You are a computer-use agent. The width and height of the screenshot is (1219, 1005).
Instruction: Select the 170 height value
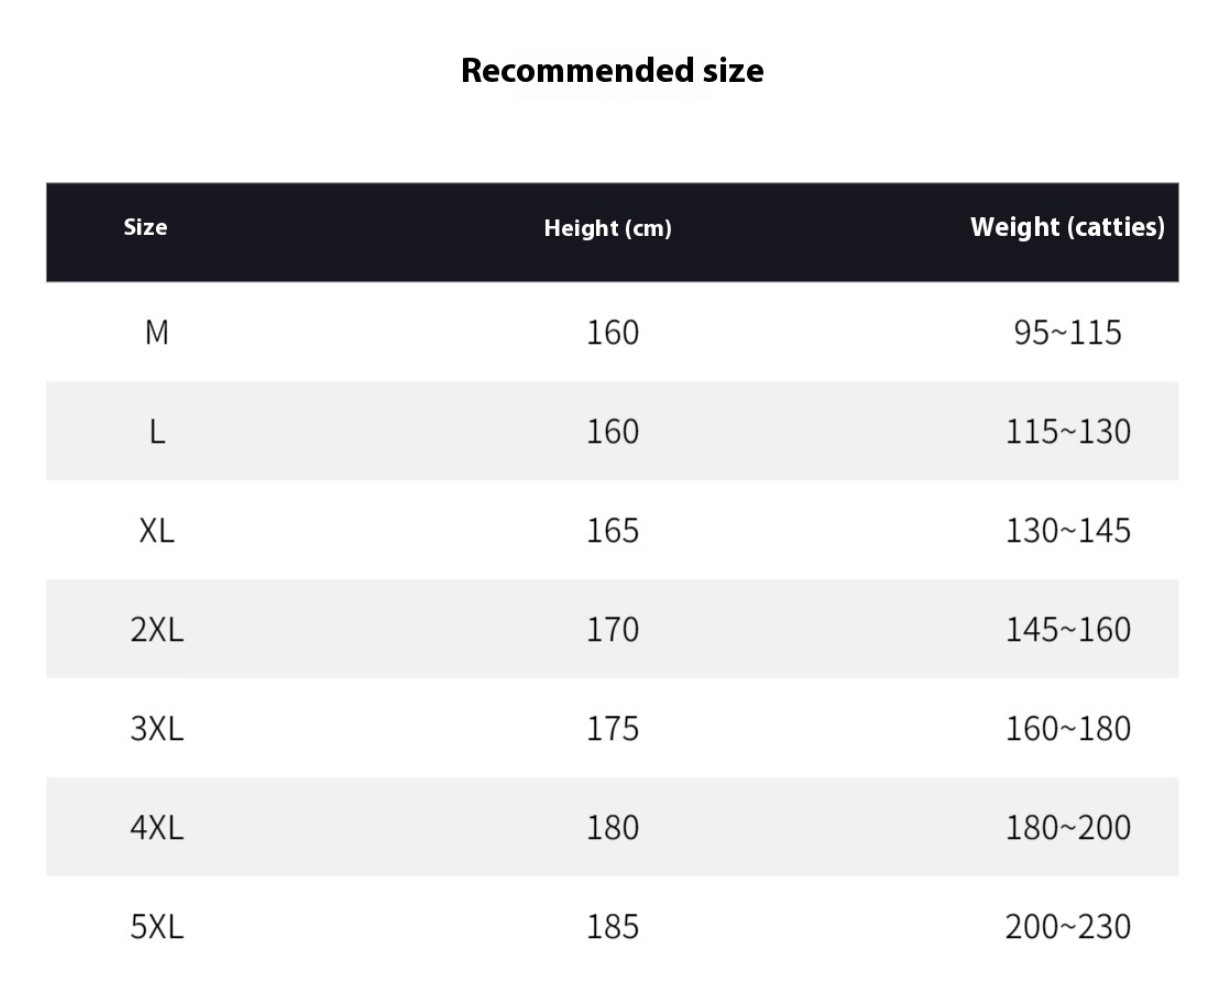tap(612, 629)
